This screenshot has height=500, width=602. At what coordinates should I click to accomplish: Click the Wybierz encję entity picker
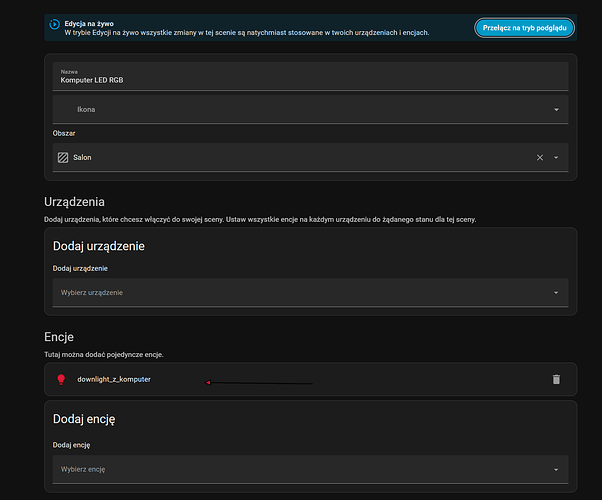pos(300,468)
